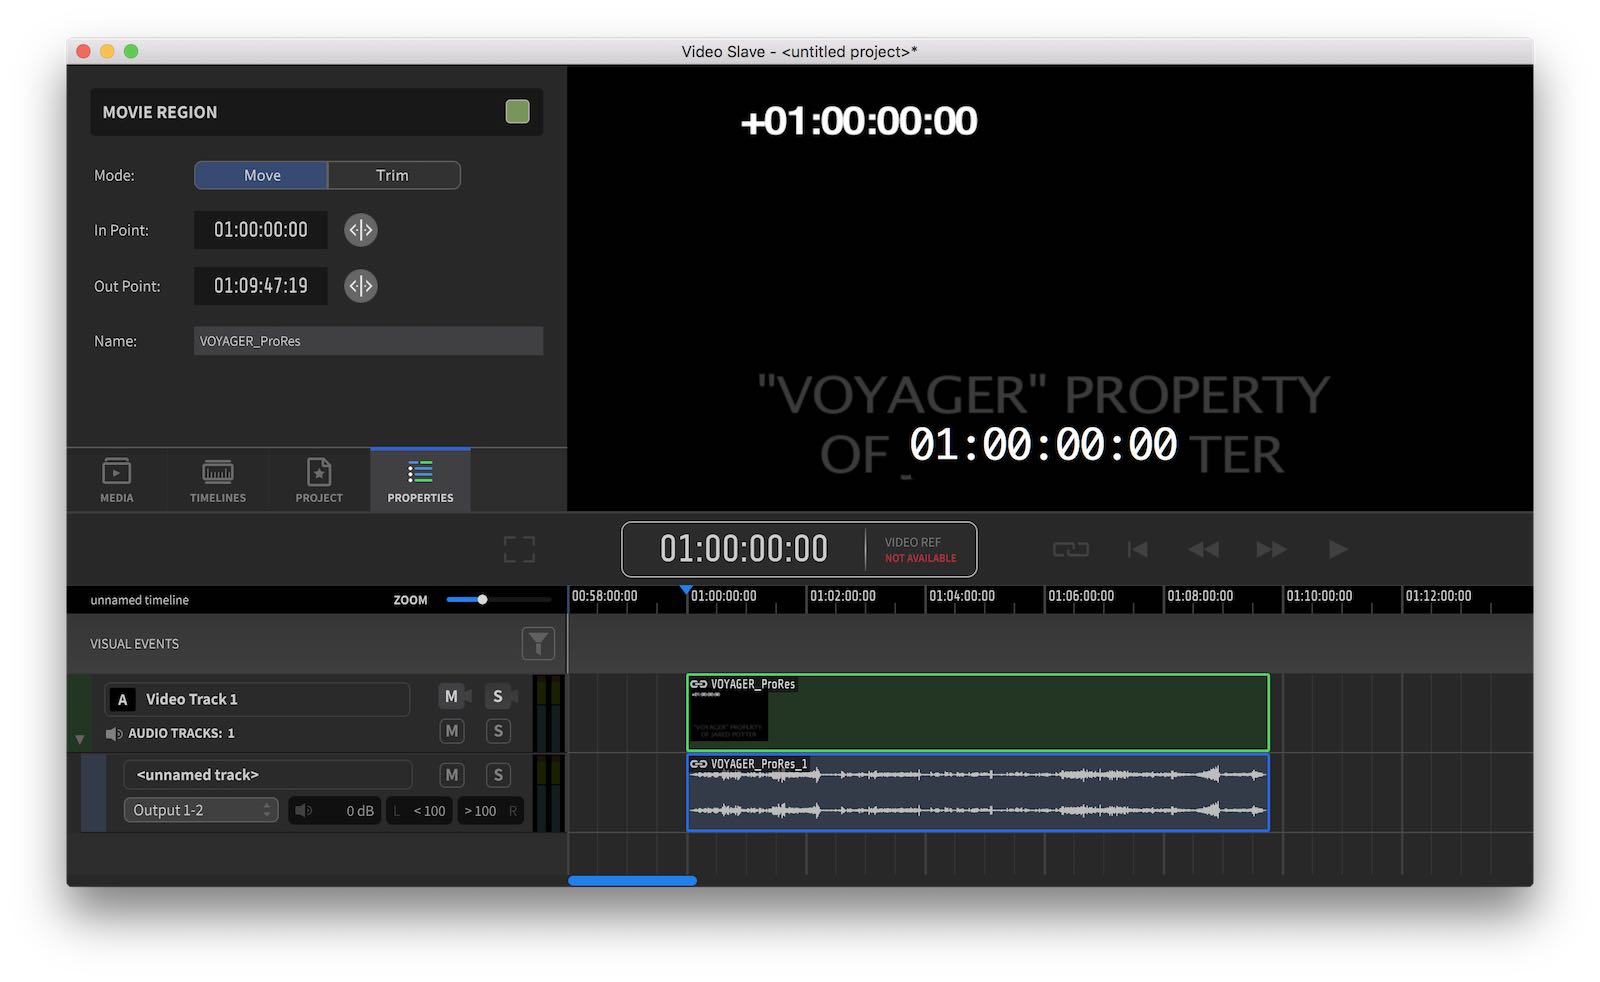1600x982 pixels.
Task: Solo all audio tracks of Video Track 1
Action: coord(498,731)
